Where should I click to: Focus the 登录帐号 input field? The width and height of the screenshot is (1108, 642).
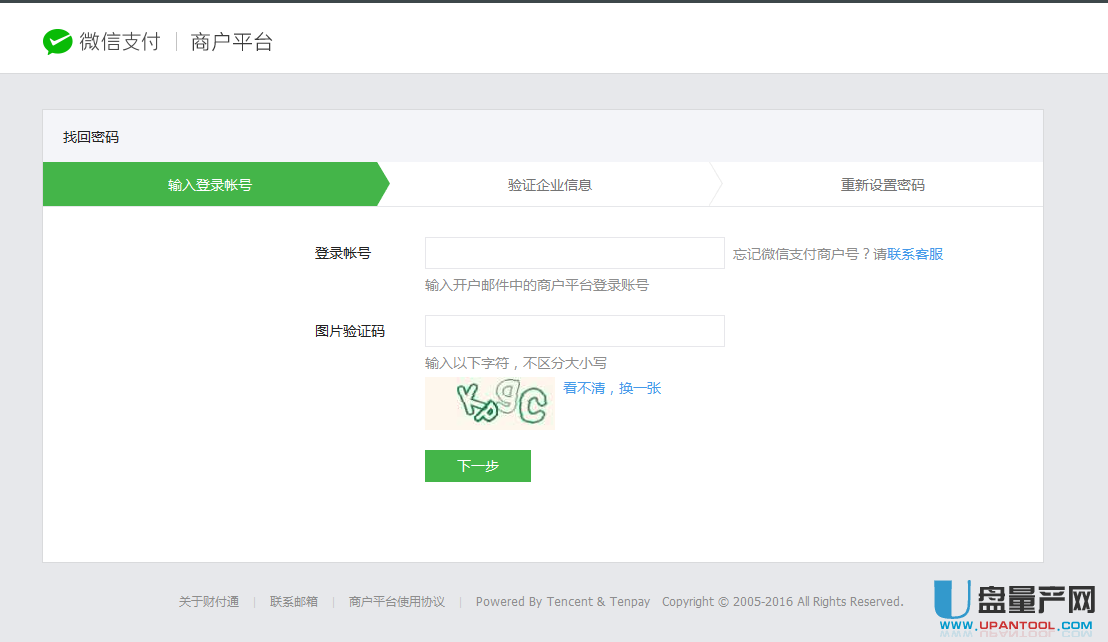coord(574,253)
